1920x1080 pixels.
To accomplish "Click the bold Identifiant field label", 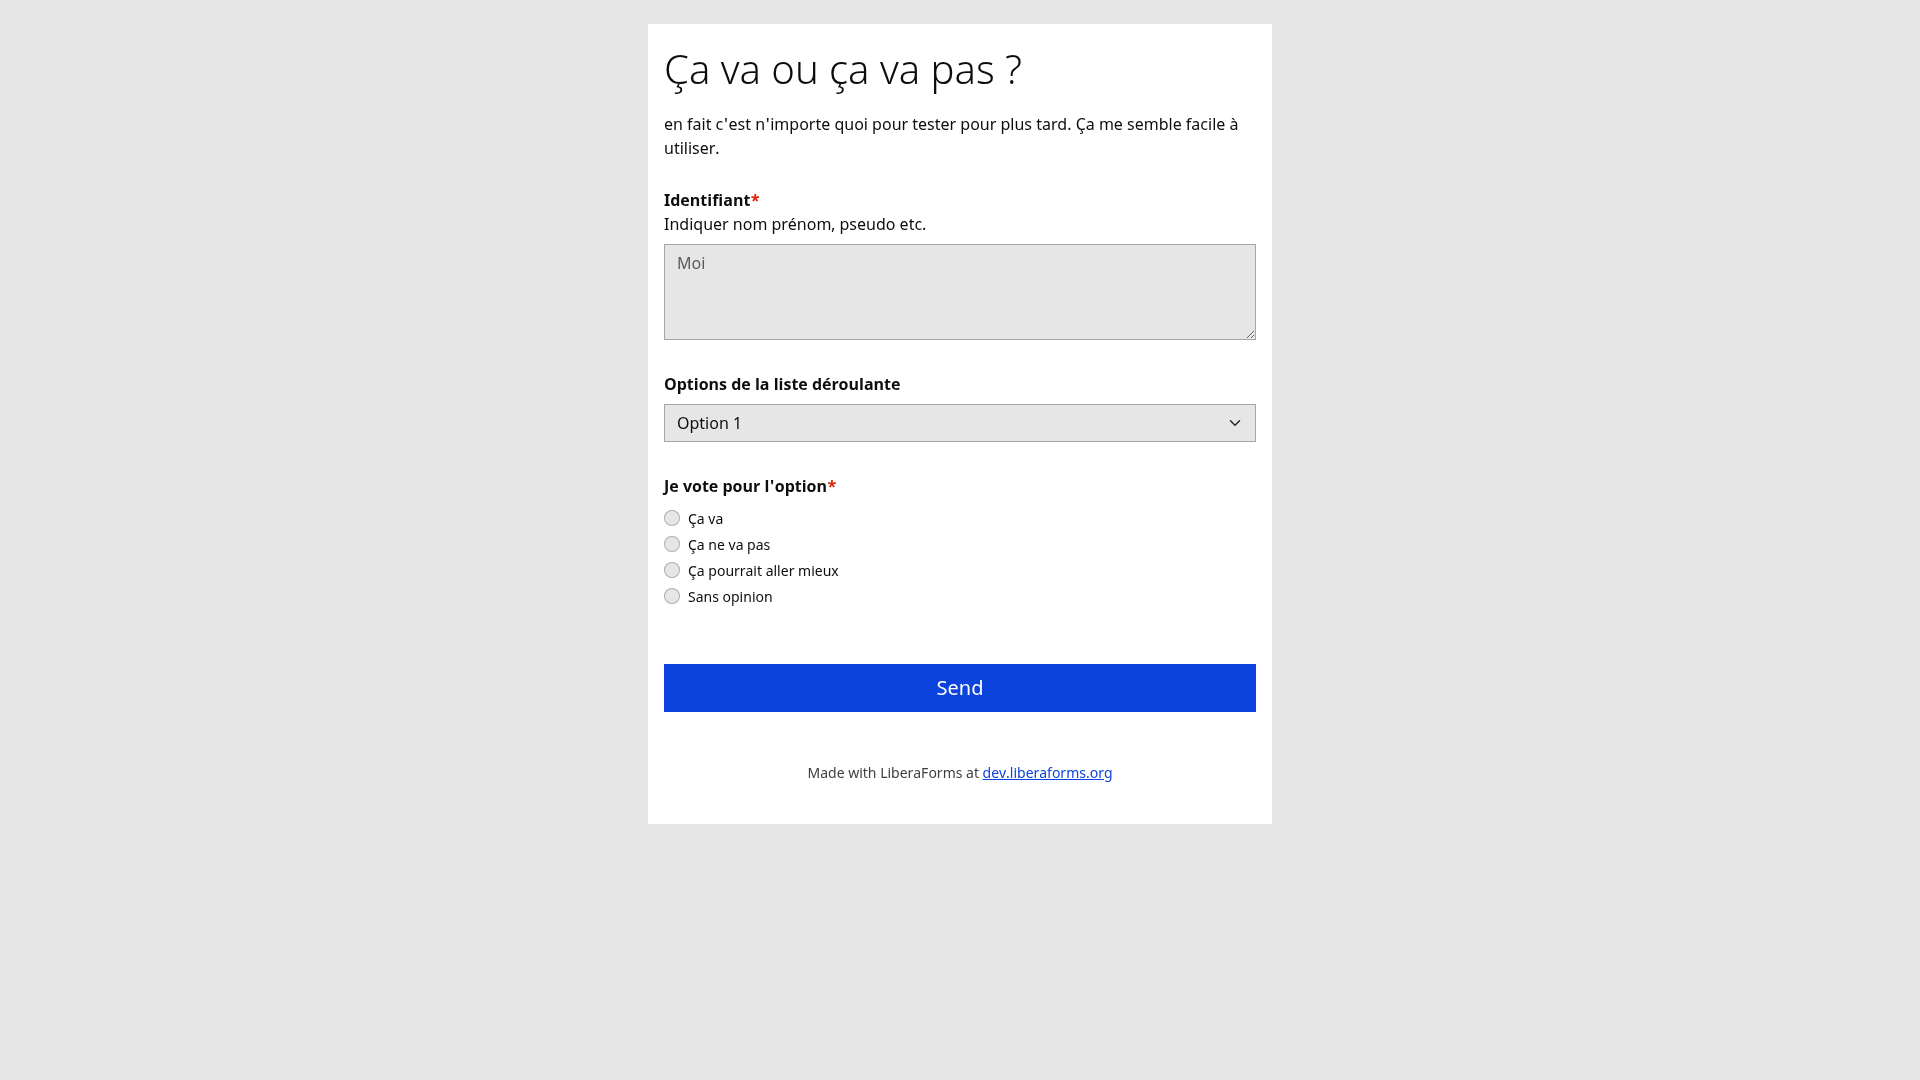I will tap(707, 200).
